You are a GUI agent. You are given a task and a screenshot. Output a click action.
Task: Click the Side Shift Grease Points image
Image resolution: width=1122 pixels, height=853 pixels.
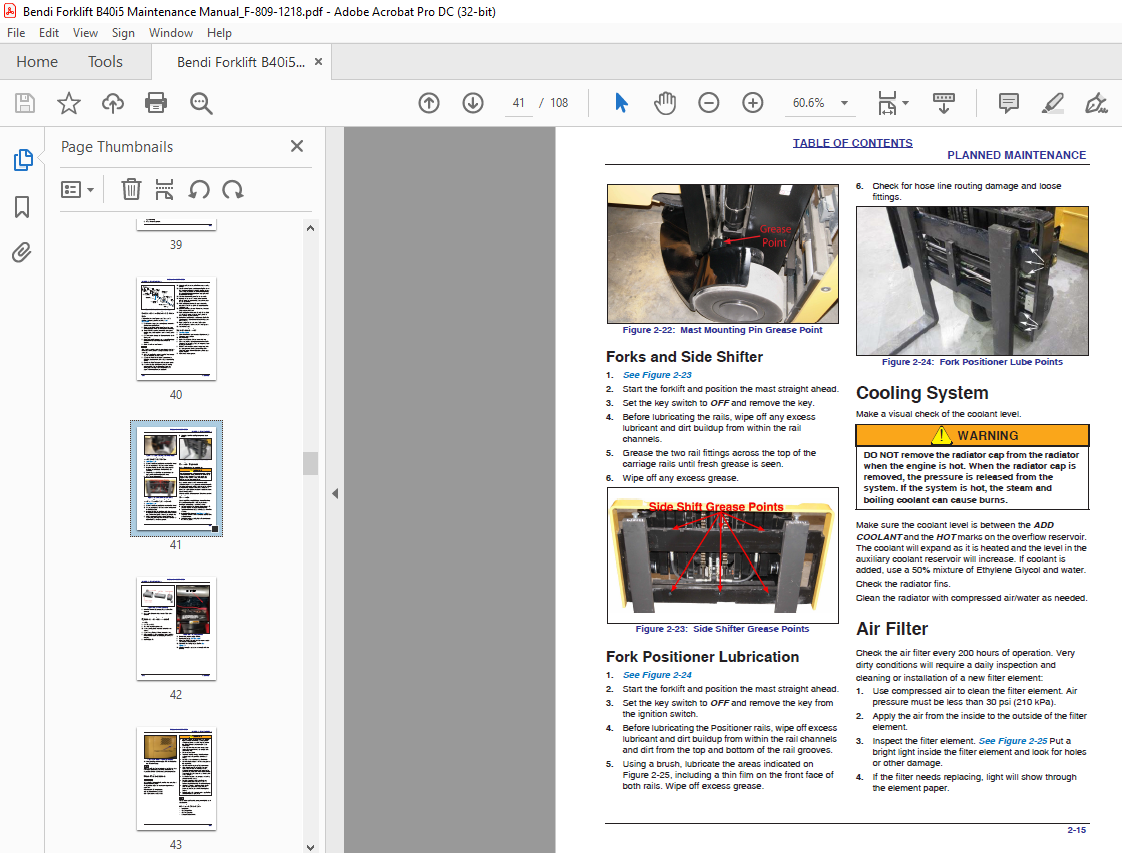point(723,555)
